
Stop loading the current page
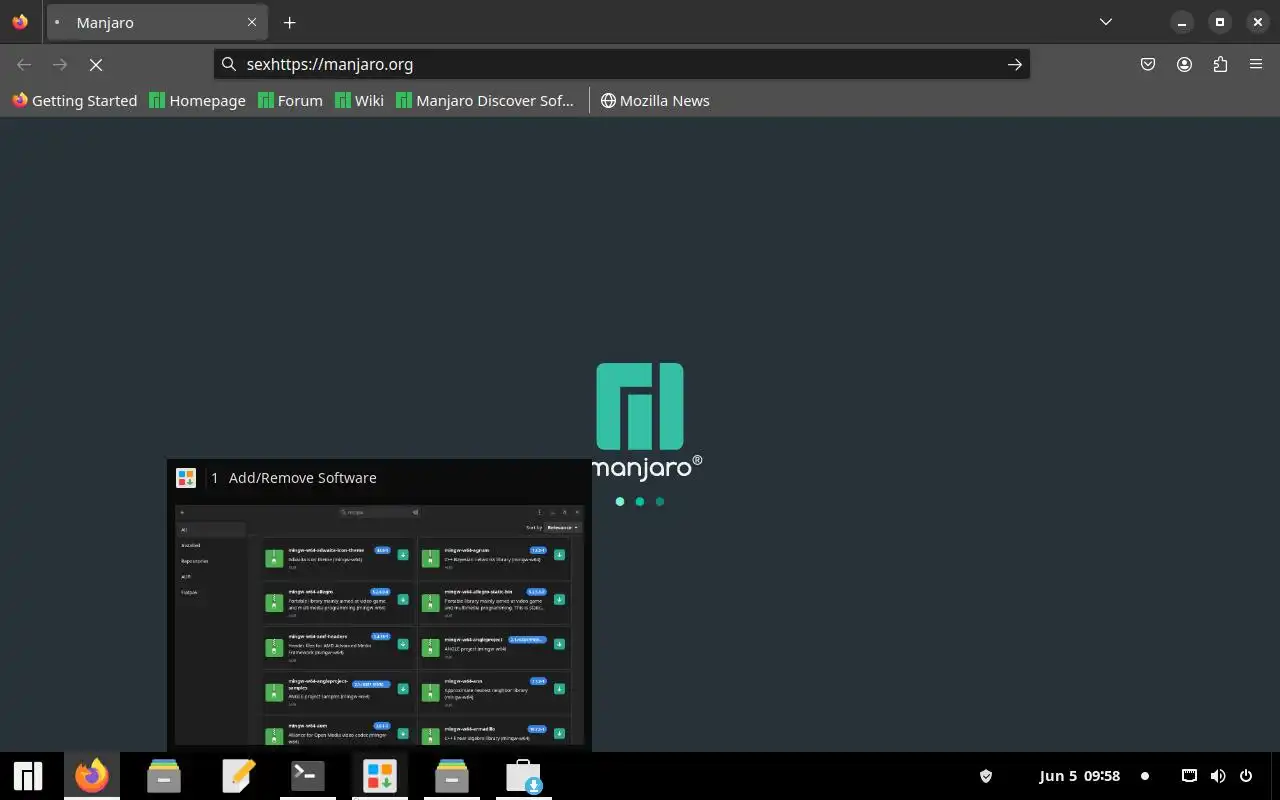click(96, 64)
